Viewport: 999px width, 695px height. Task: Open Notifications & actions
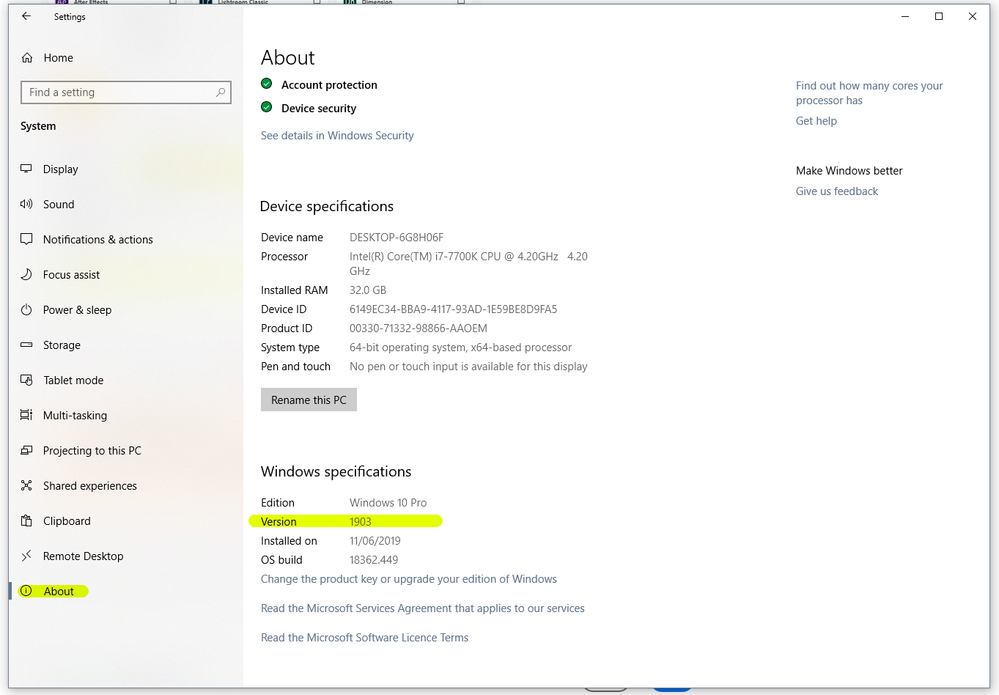tap(98, 240)
